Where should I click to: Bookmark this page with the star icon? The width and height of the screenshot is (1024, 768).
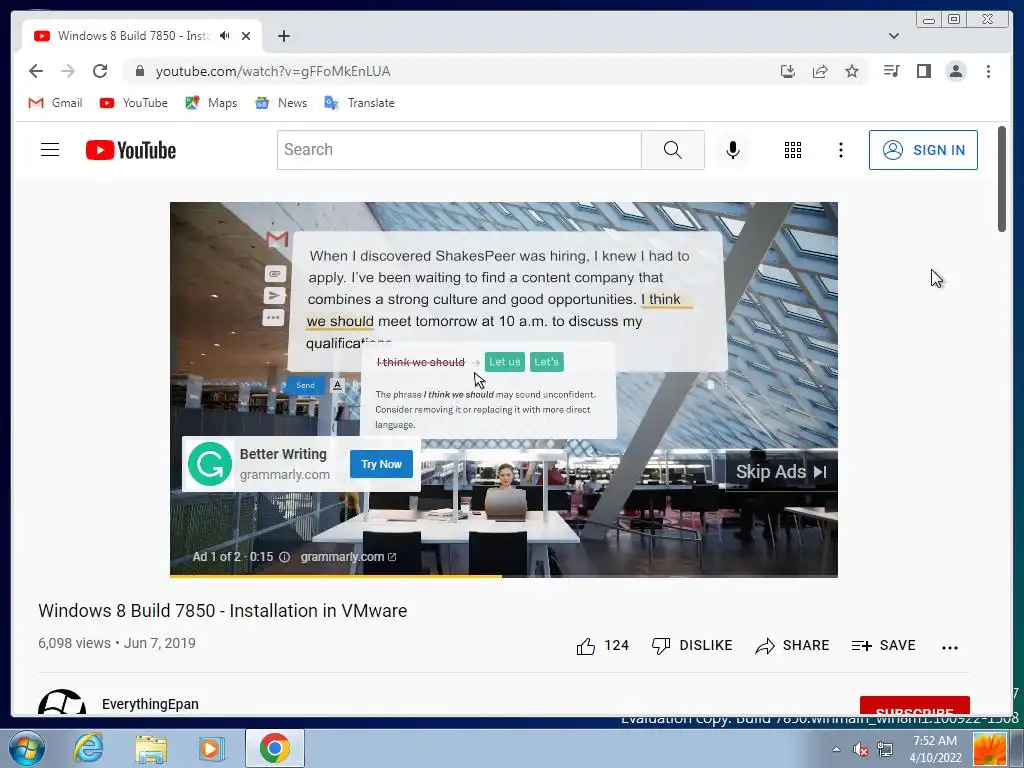(852, 71)
